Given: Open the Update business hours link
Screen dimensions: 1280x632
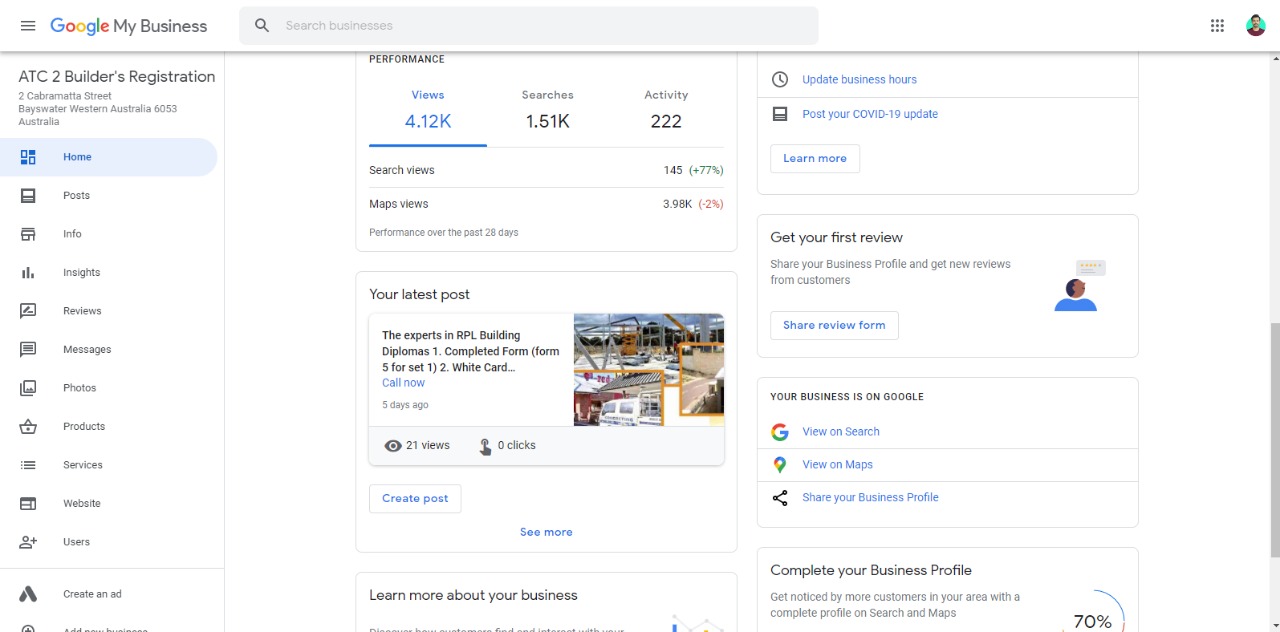Looking at the screenshot, I should click(x=859, y=80).
